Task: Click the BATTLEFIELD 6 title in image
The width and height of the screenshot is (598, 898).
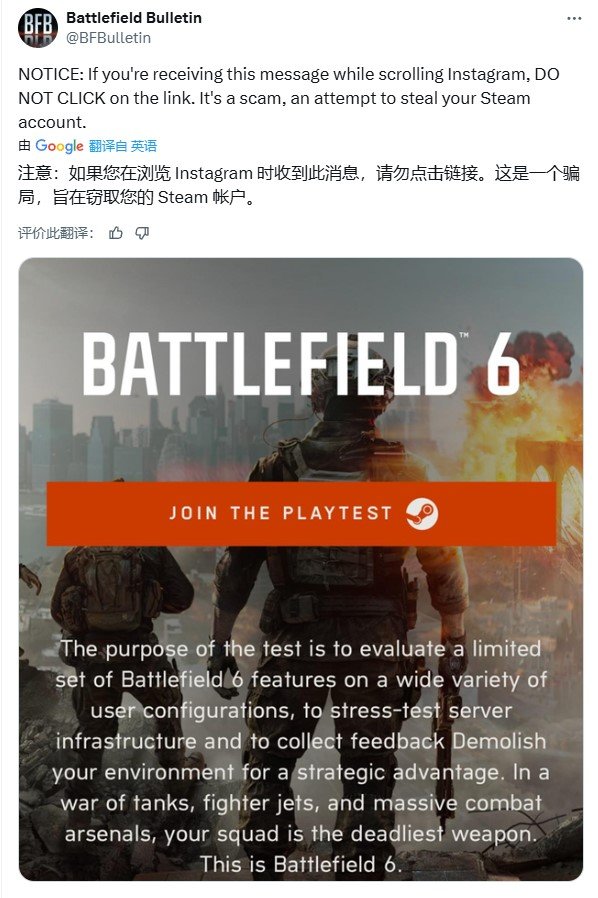Action: [x=301, y=364]
